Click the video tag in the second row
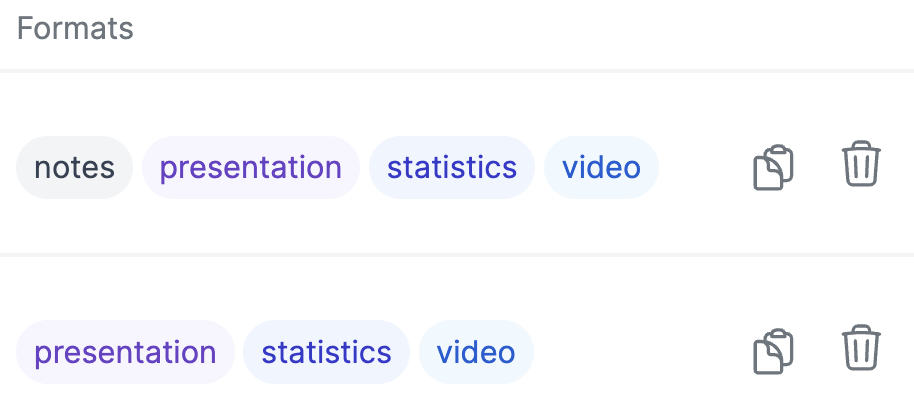This screenshot has height=420, width=914. click(x=476, y=352)
